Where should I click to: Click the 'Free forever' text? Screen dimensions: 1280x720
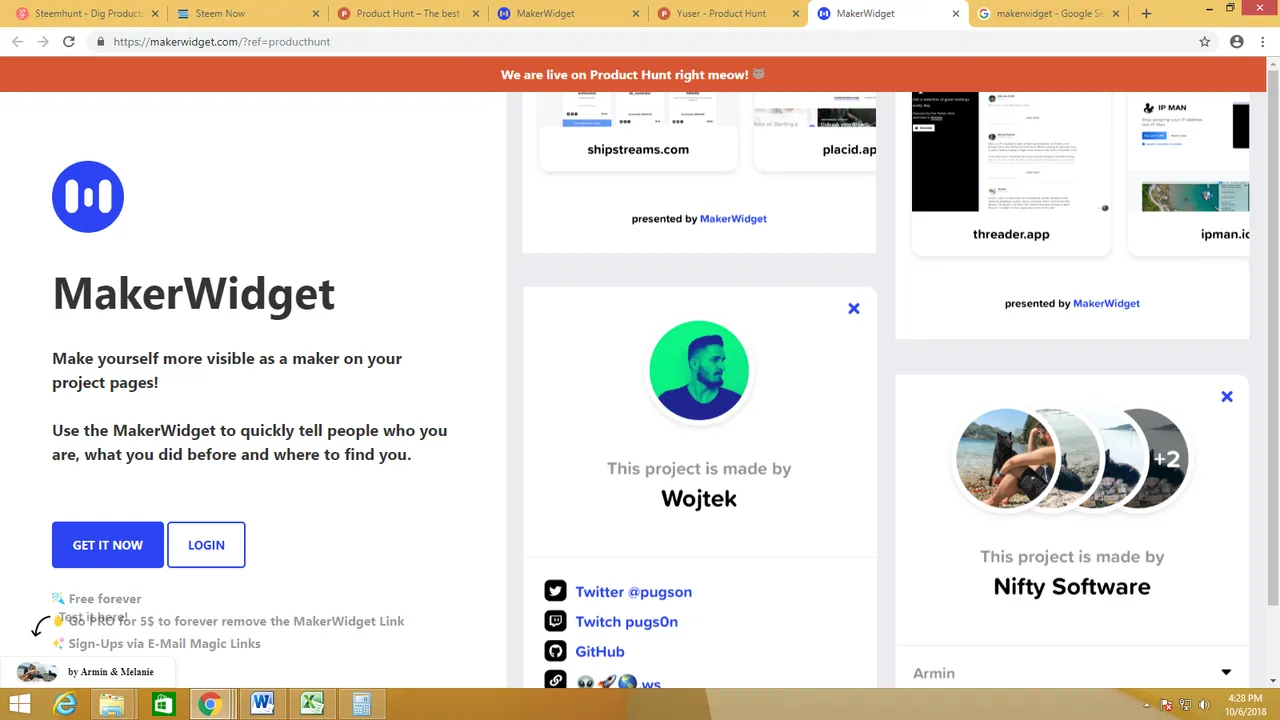click(105, 599)
